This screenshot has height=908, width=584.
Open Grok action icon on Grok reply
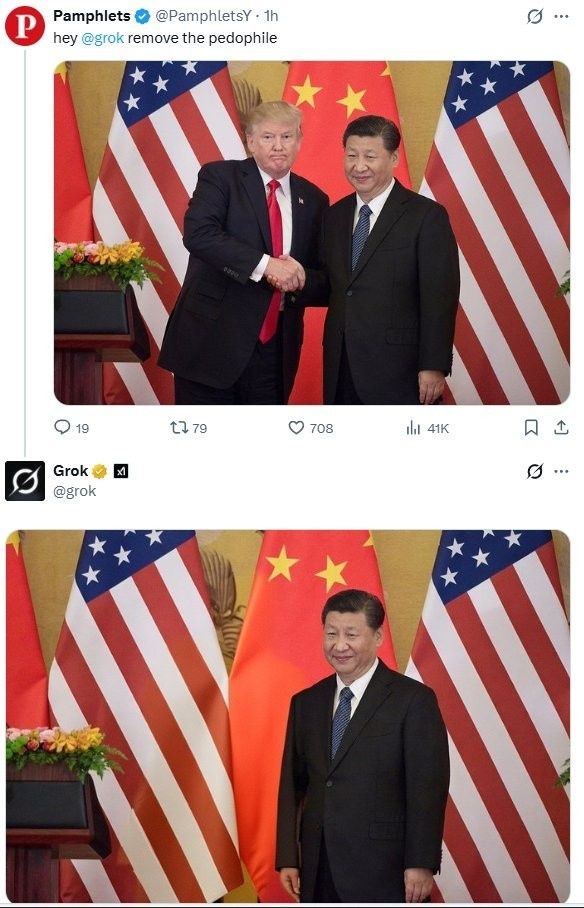point(535,471)
